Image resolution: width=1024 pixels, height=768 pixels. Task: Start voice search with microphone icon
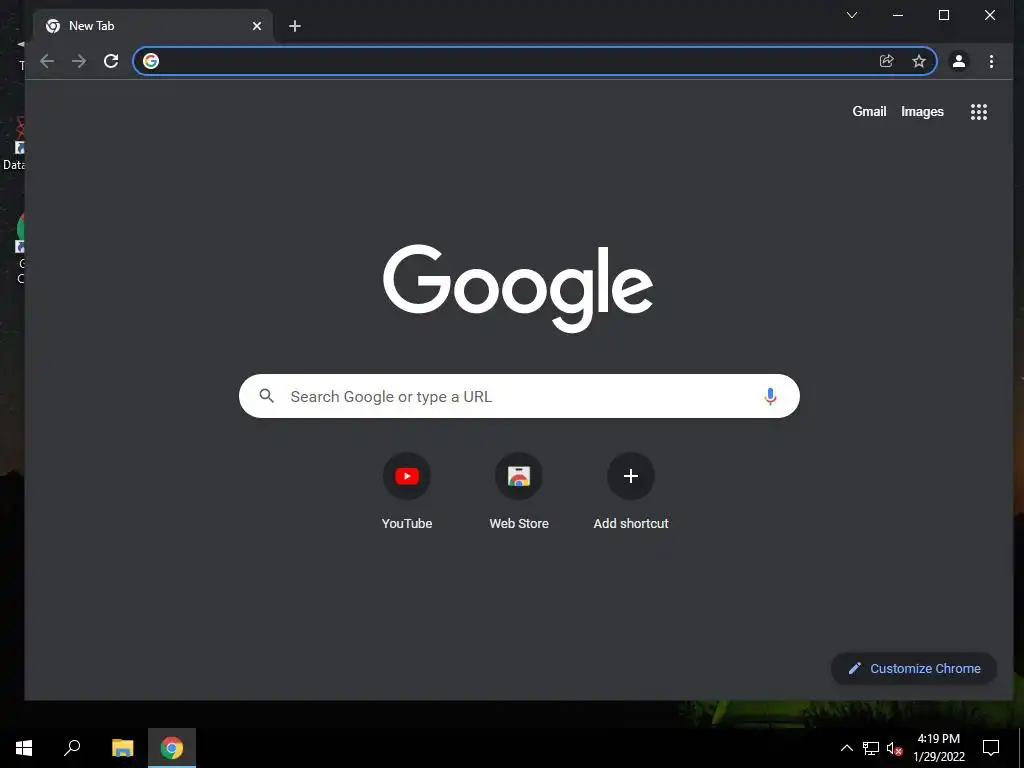coord(770,396)
